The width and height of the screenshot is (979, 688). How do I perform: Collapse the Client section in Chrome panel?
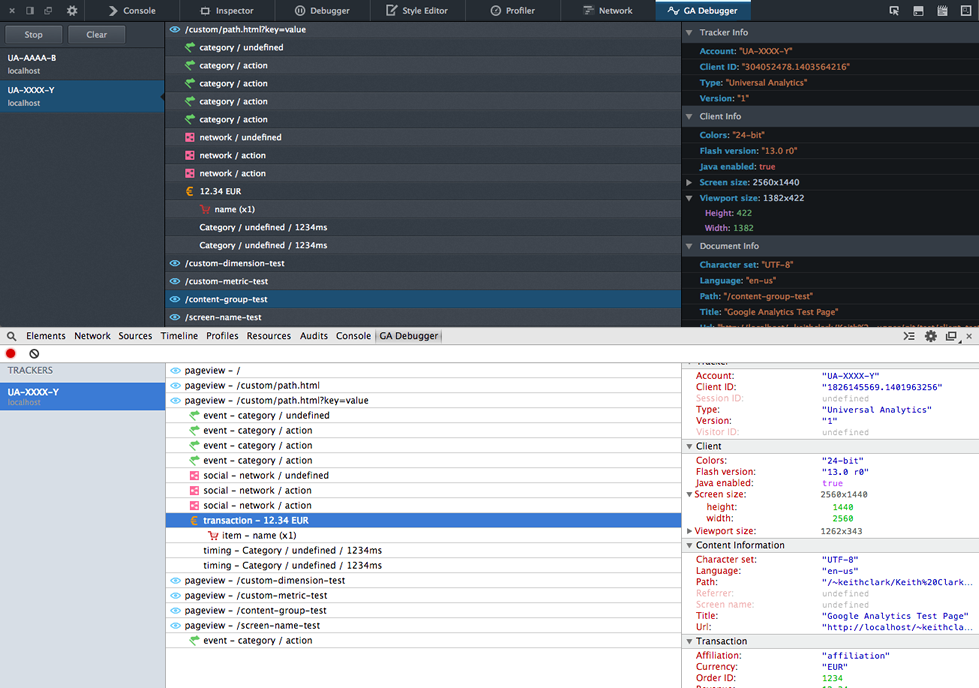[689, 446]
